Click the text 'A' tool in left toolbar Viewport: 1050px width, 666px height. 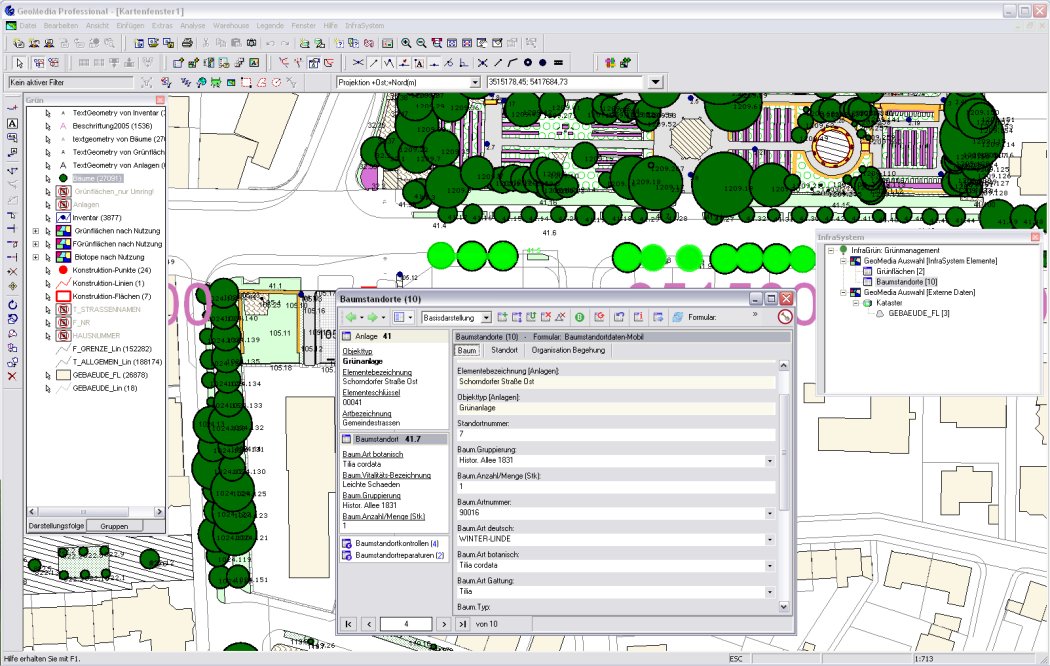pyautogui.click(x=12, y=123)
